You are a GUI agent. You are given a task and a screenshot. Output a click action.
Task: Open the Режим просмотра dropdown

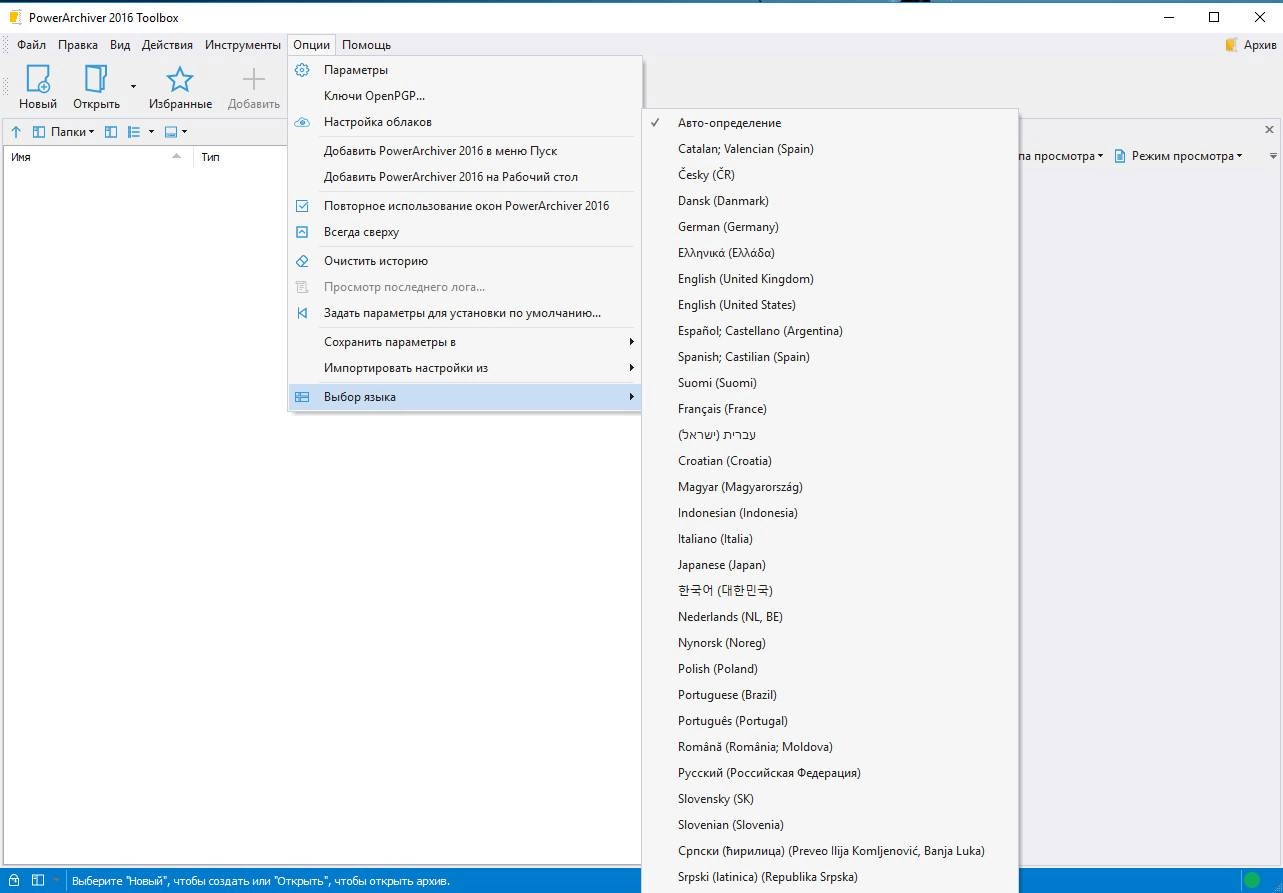point(1239,156)
